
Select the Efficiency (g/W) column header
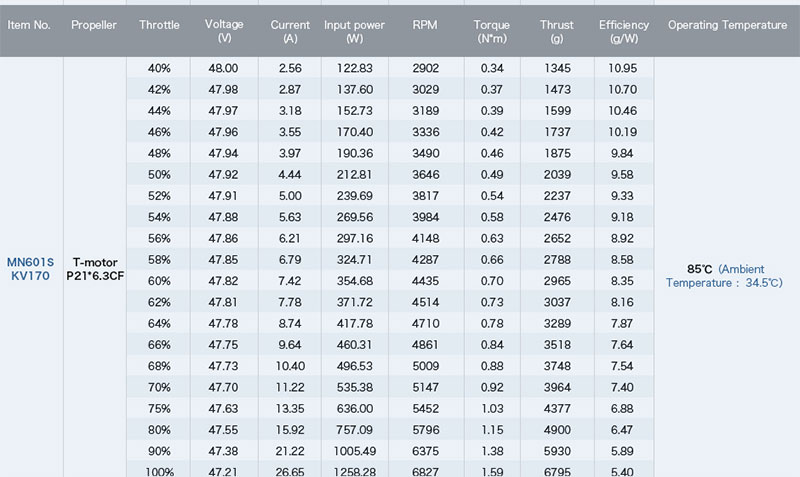[623, 30]
